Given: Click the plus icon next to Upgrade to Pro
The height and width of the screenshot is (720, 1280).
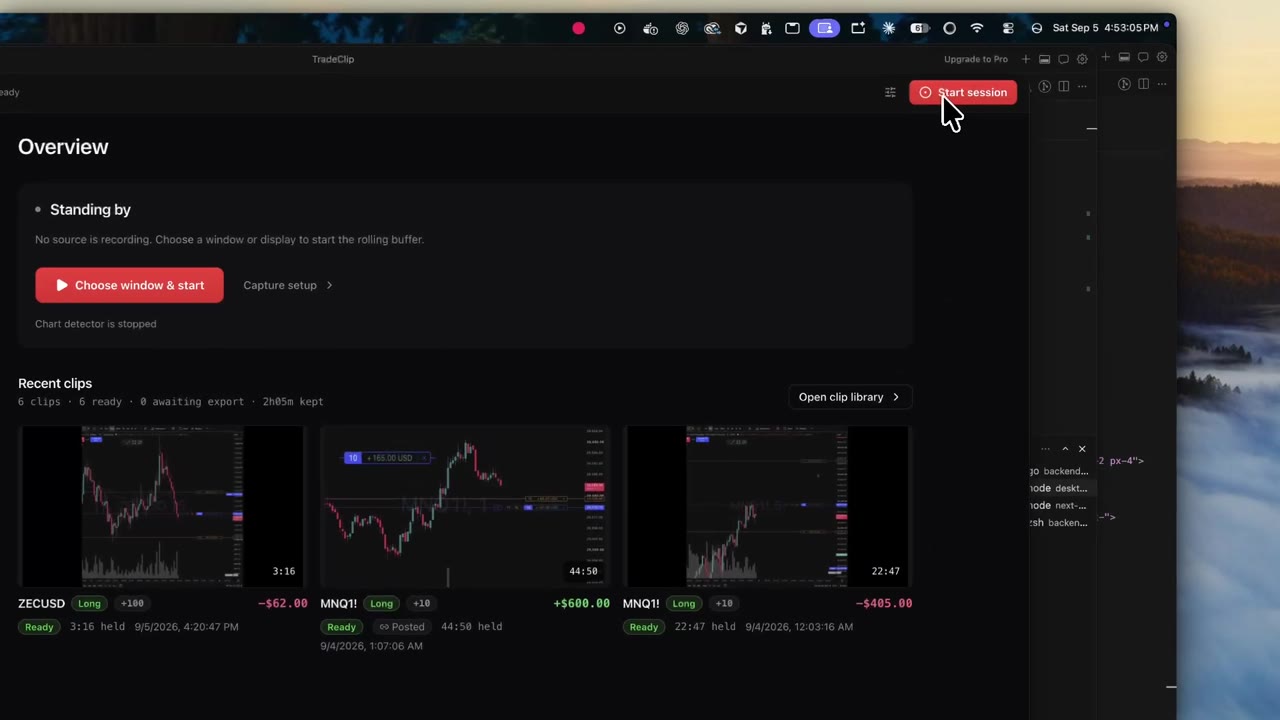Looking at the screenshot, I should click(x=1025, y=59).
